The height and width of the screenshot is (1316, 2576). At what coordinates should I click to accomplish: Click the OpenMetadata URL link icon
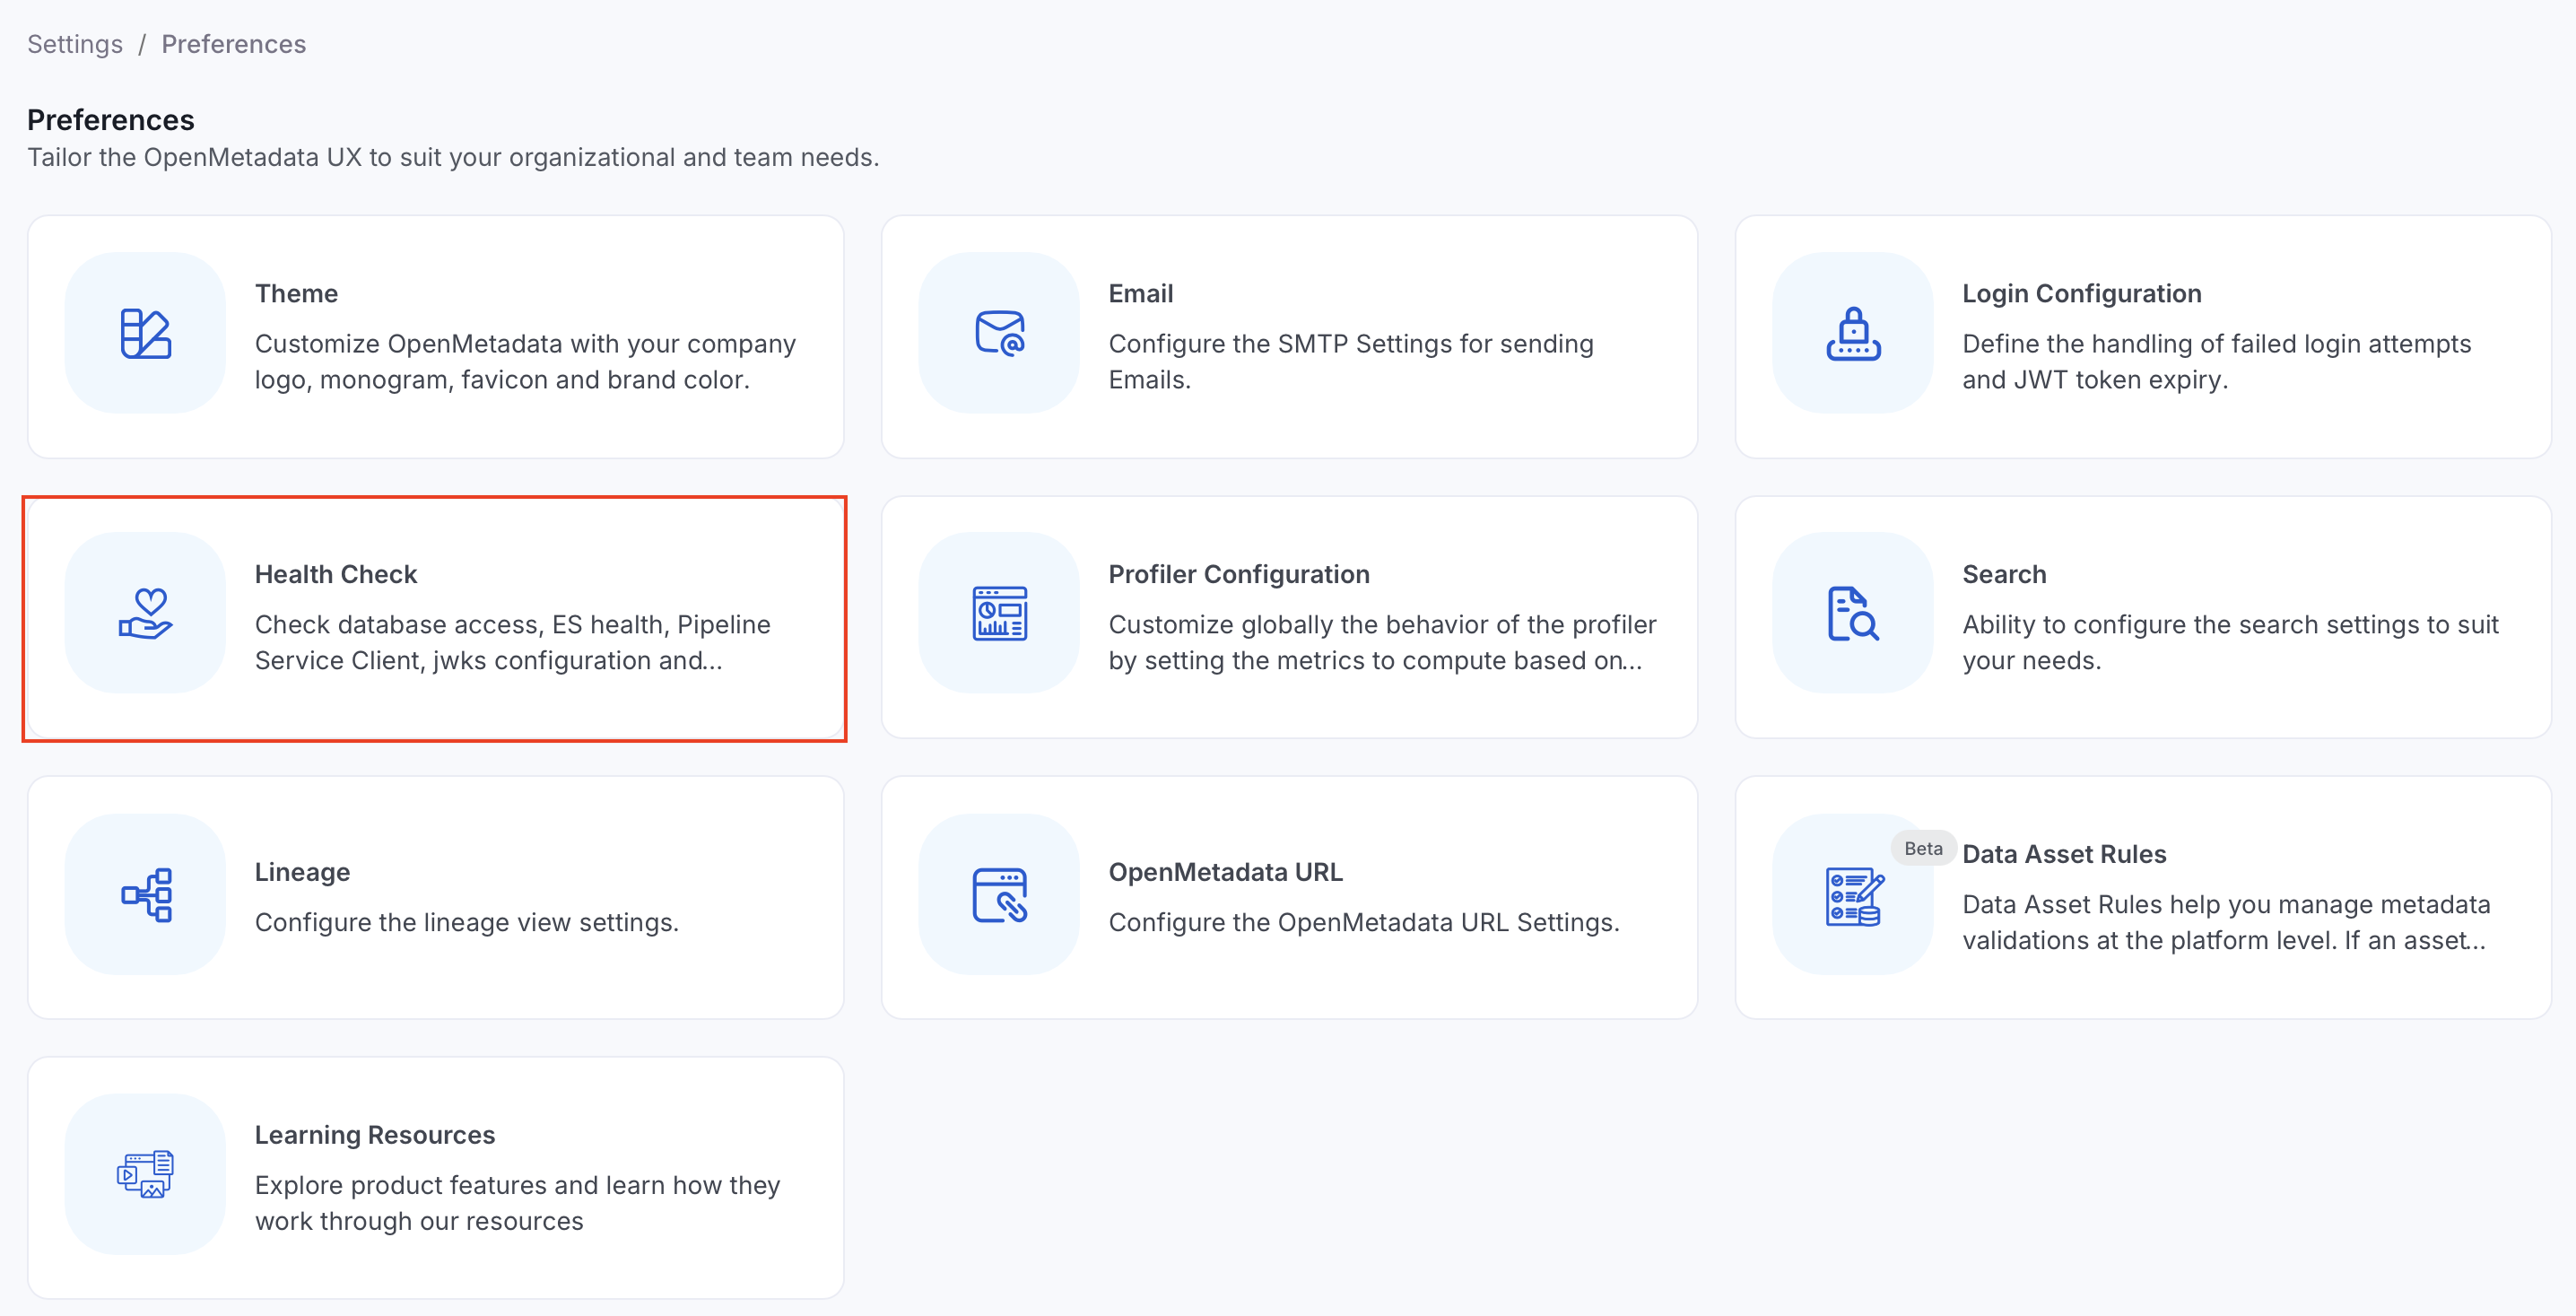pos(1000,894)
